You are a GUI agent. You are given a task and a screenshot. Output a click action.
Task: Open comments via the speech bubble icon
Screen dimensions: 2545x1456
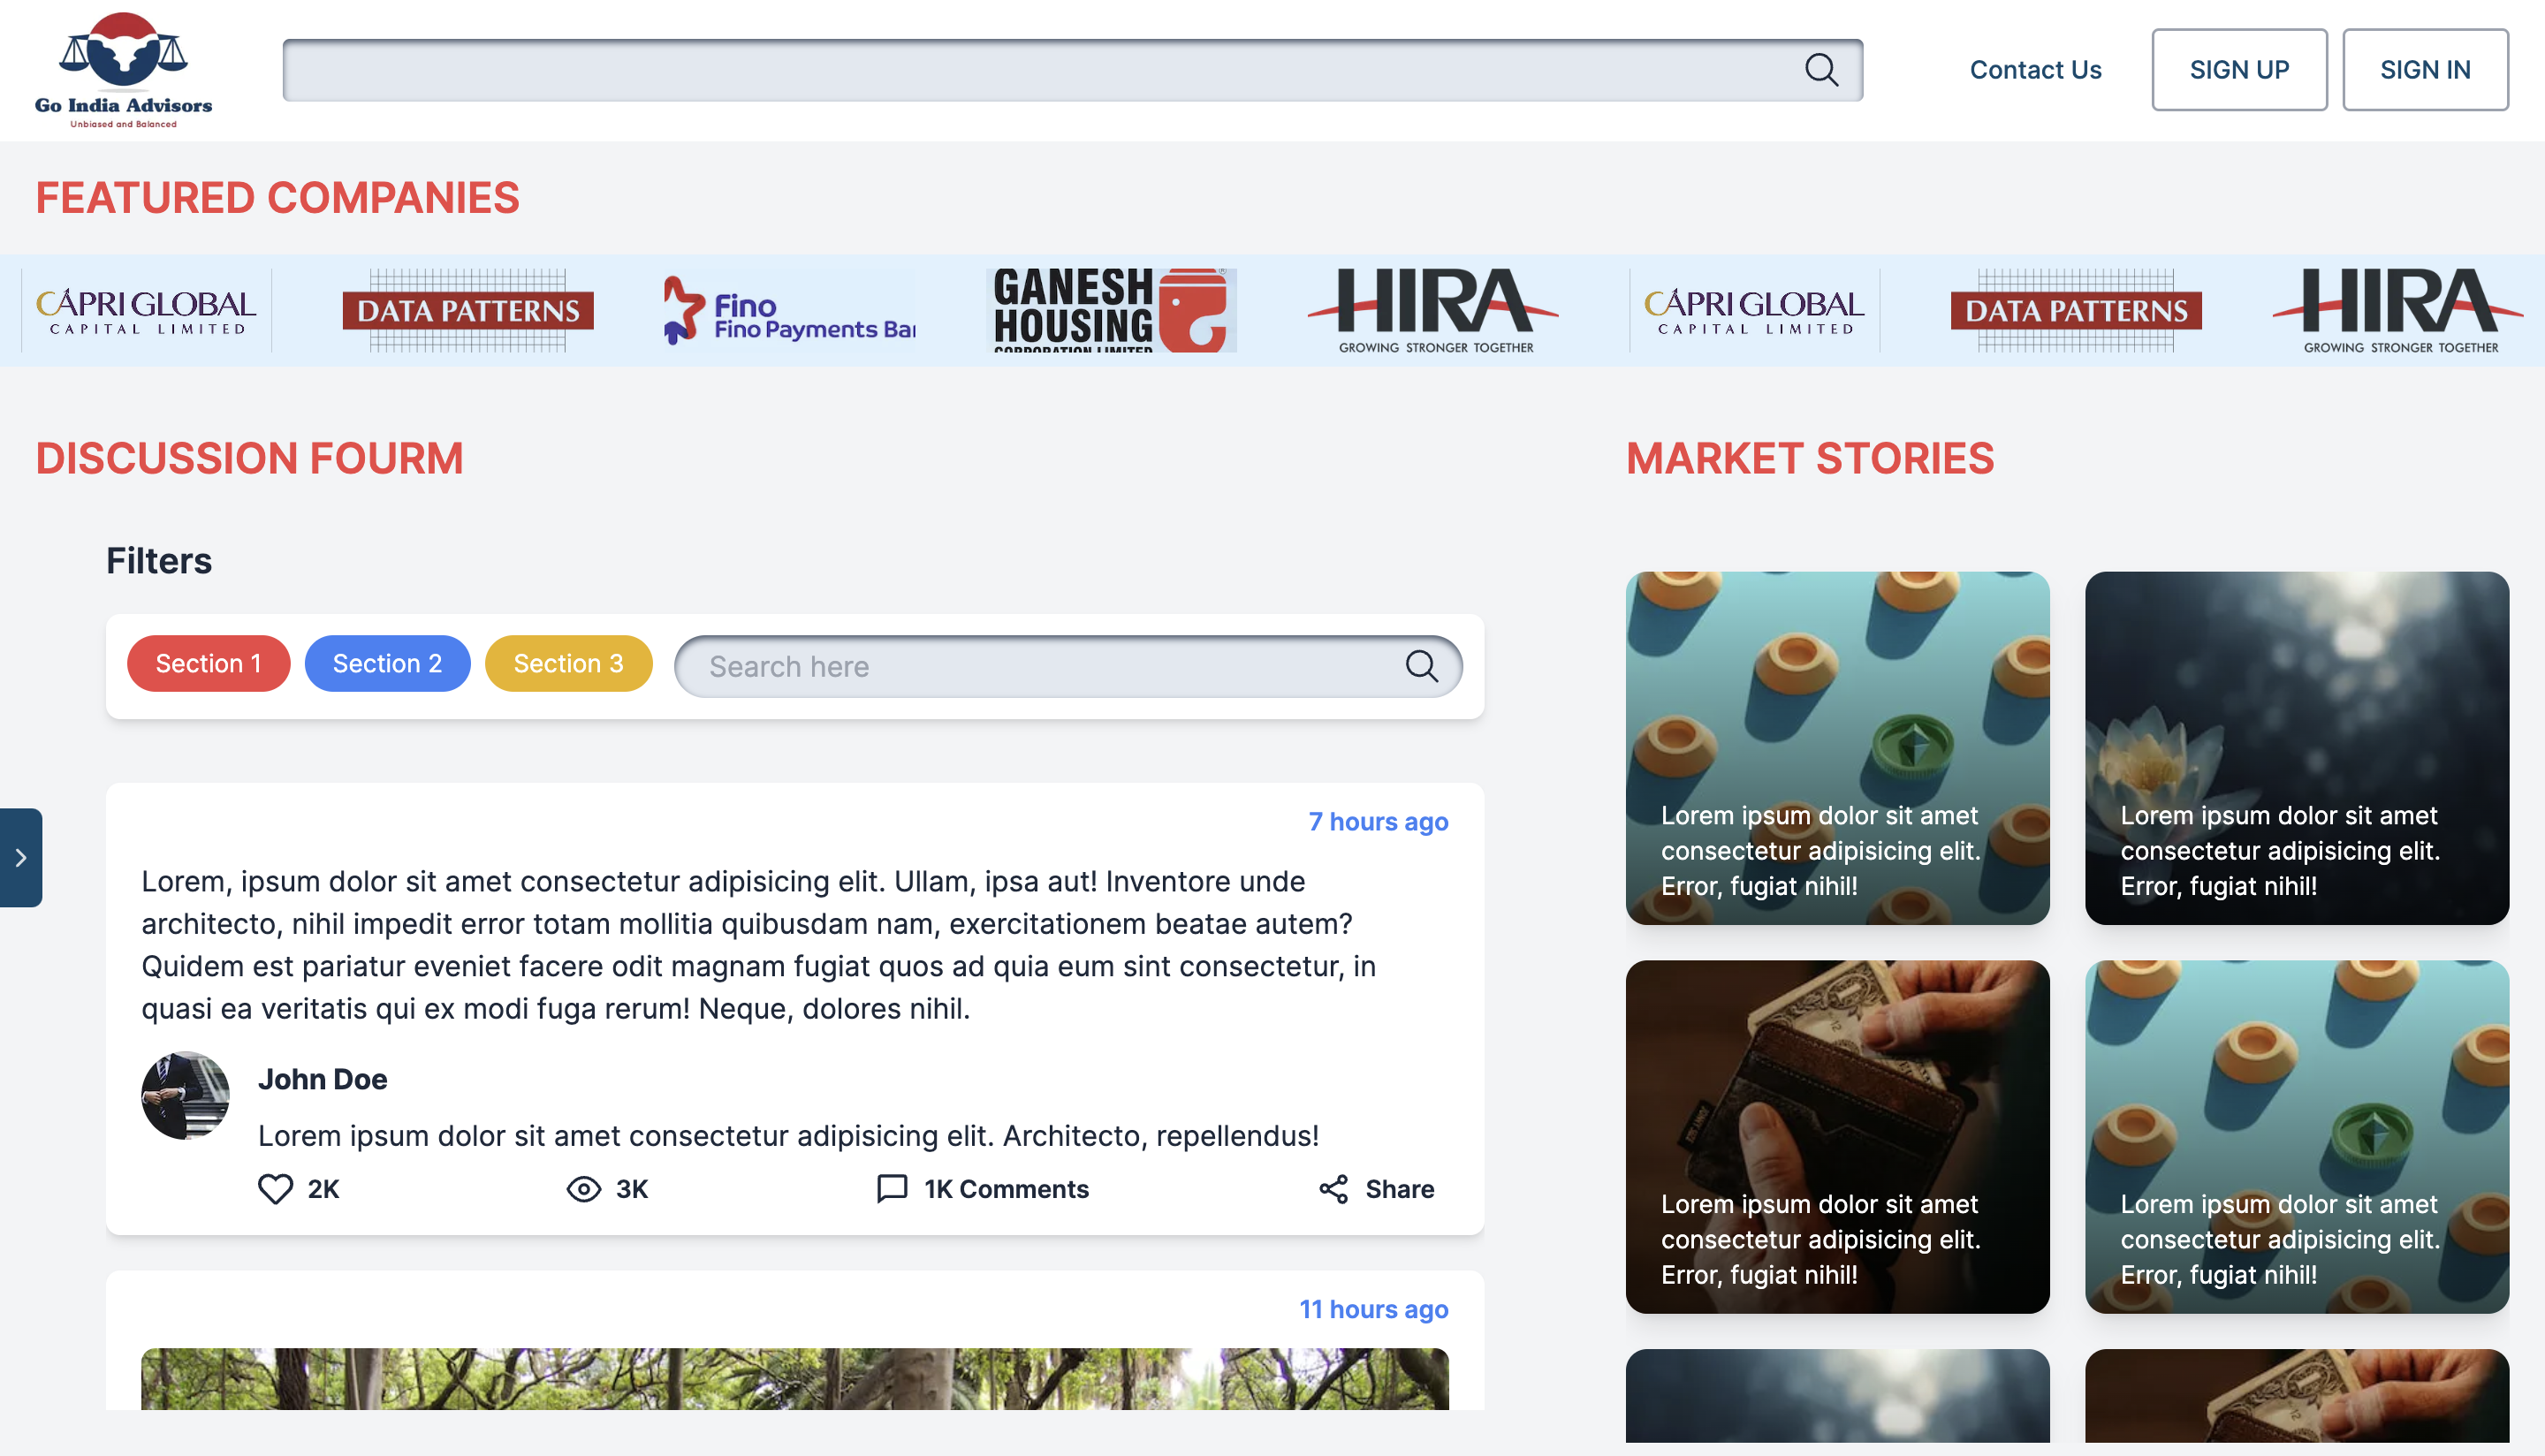pos(891,1188)
